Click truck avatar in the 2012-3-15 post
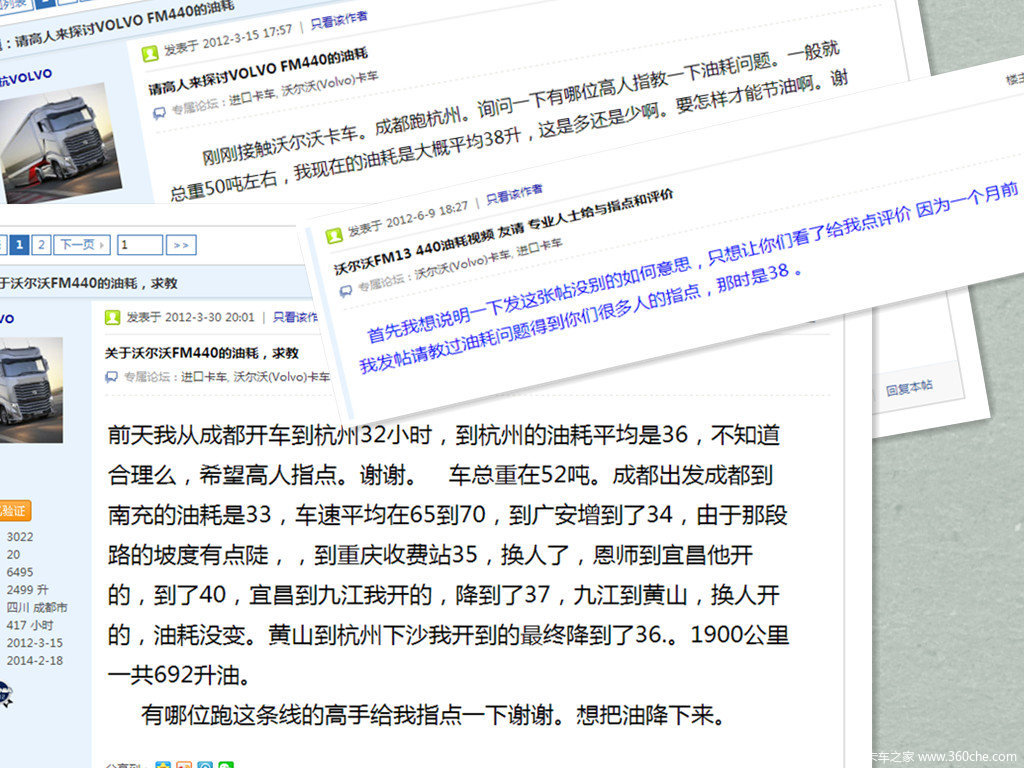The width and height of the screenshot is (1024, 768). tap(60, 142)
